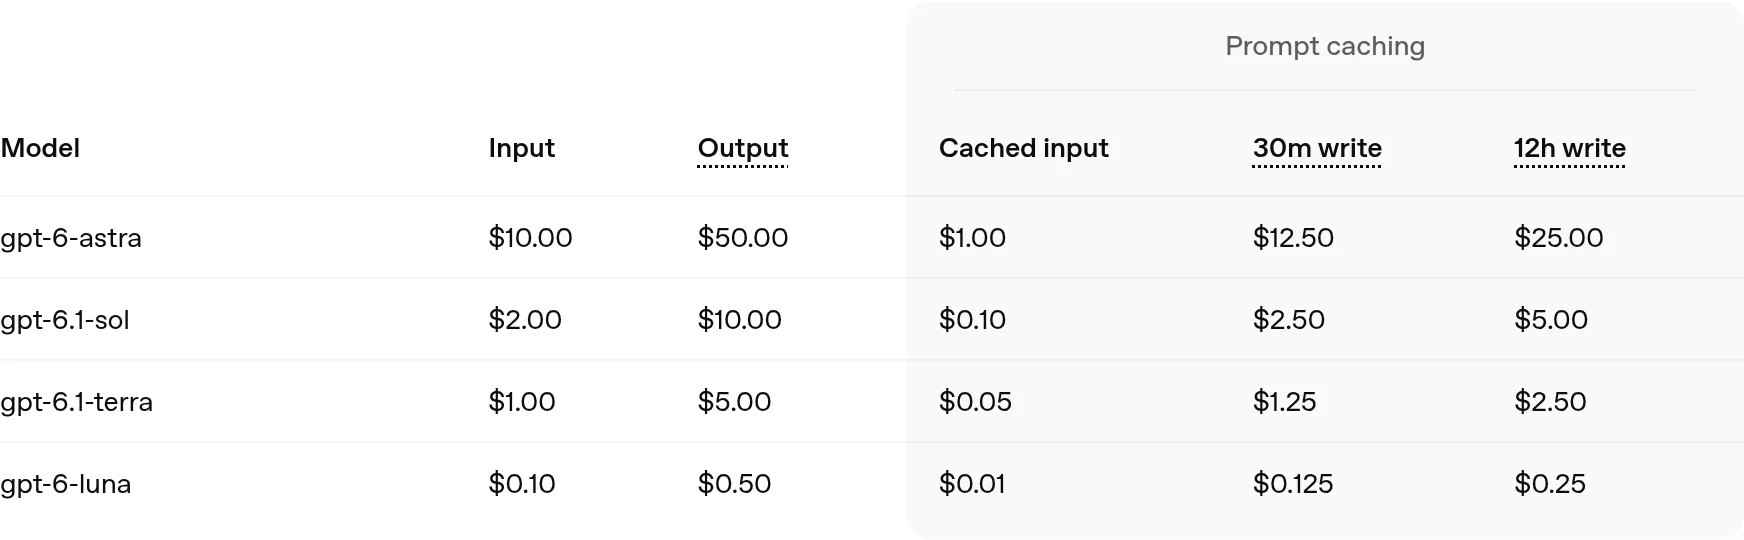Click gpt-6.1-sol cached input price $0.10

tap(972, 320)
